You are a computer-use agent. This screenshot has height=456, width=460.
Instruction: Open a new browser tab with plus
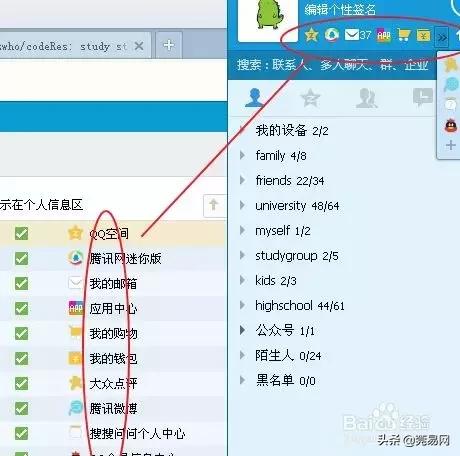tap(169, 45)
